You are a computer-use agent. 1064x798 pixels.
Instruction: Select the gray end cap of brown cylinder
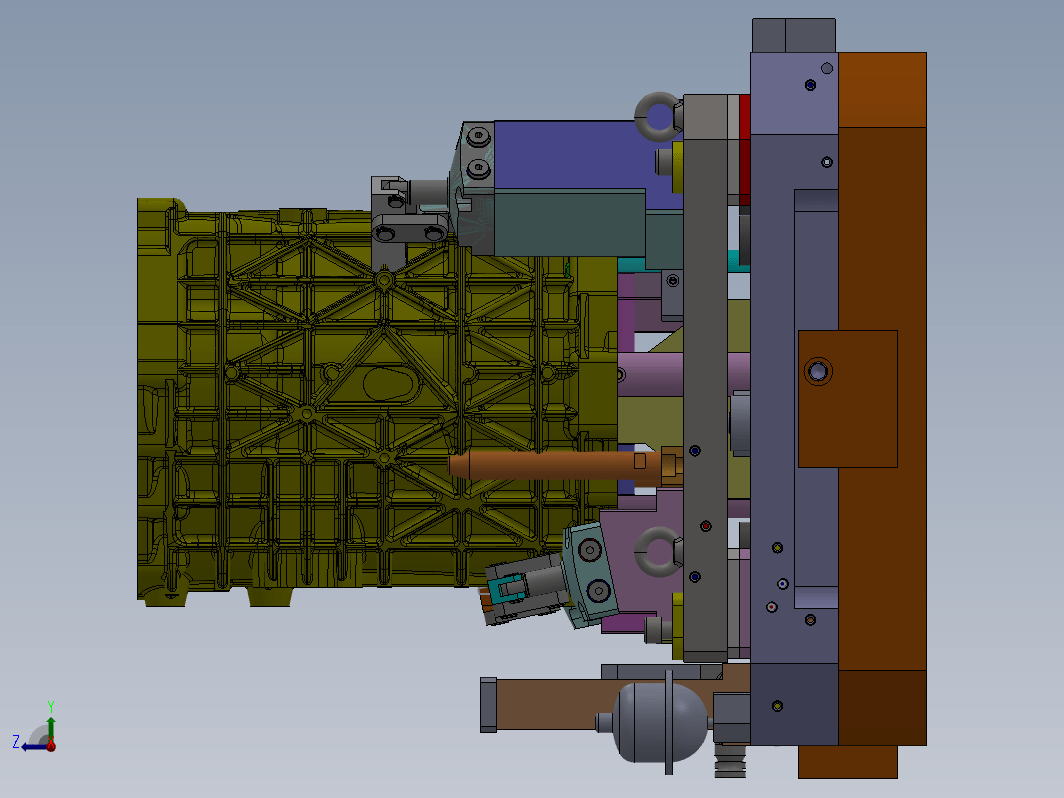pyautogui.click(x=488, y=704)
